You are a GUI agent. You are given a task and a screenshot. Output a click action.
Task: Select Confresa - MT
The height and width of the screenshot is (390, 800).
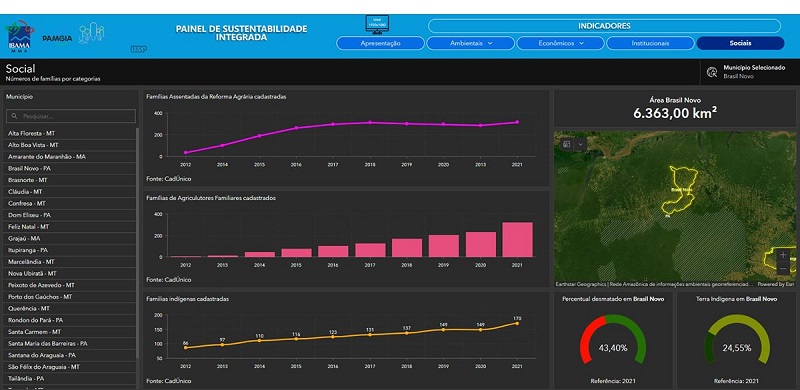pos(70,203)
